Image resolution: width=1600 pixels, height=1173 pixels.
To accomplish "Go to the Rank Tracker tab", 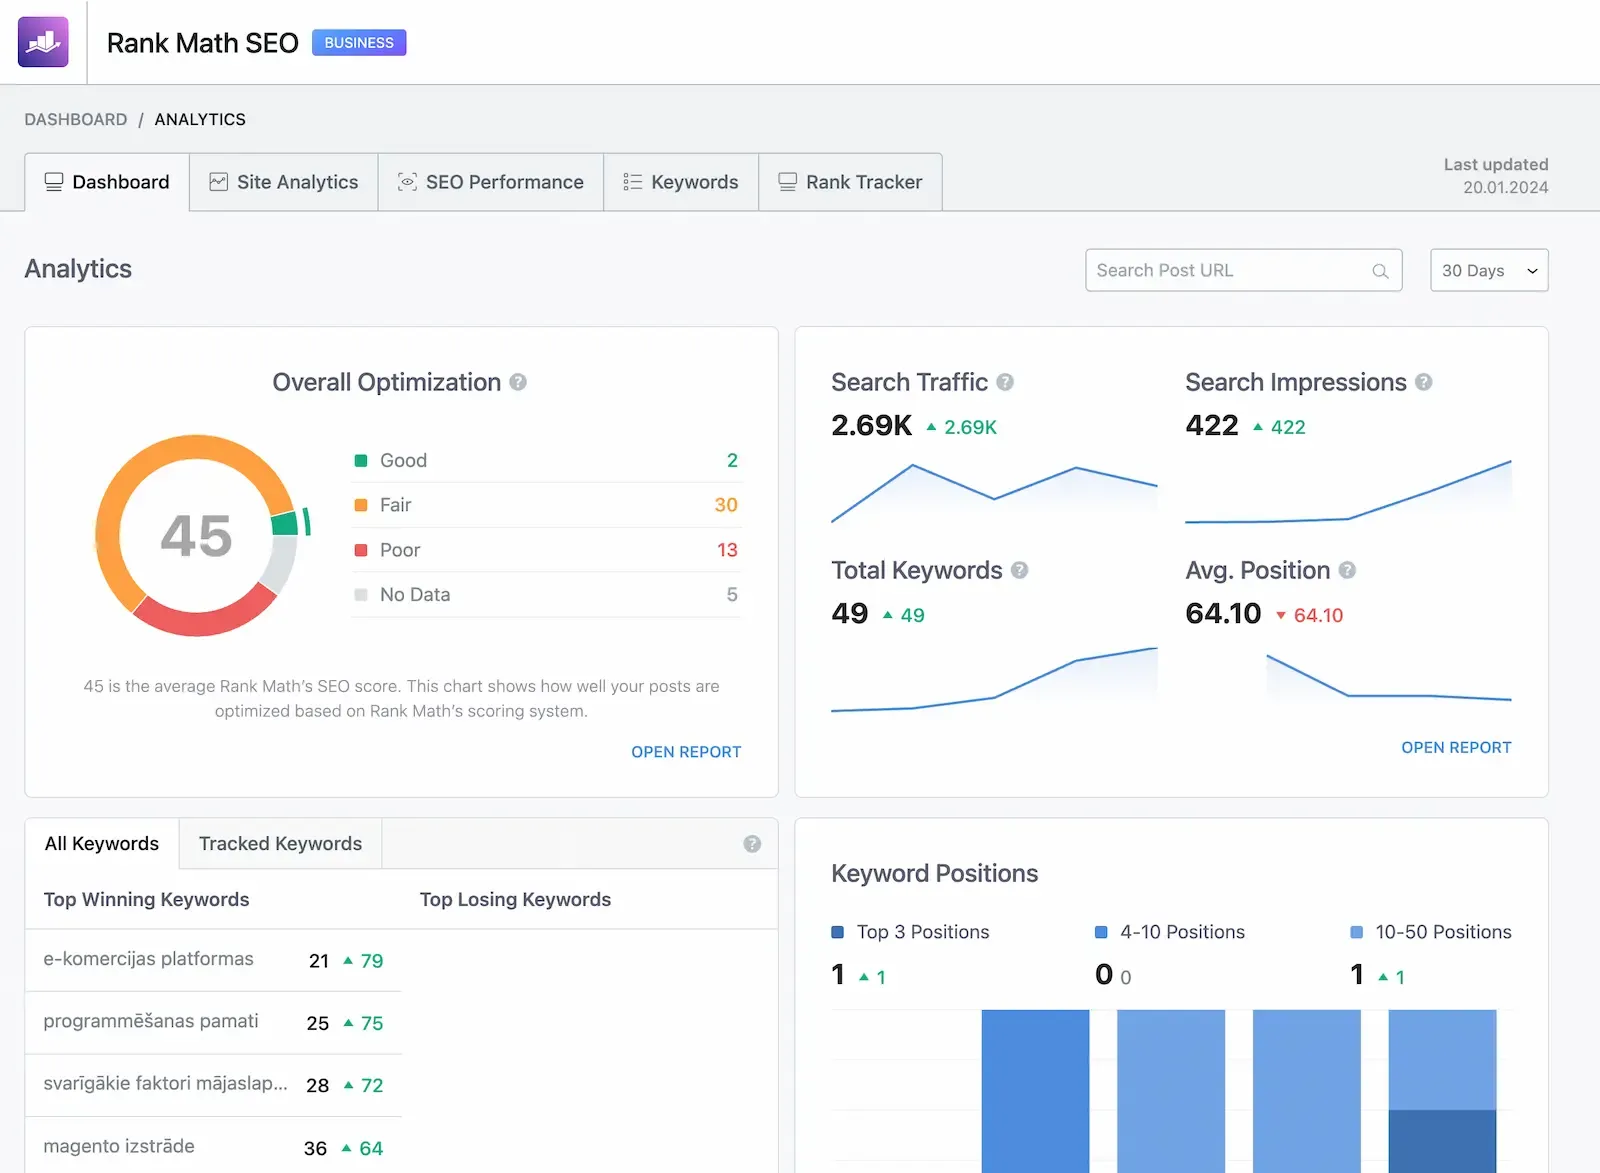I will [x=851, y=182].
